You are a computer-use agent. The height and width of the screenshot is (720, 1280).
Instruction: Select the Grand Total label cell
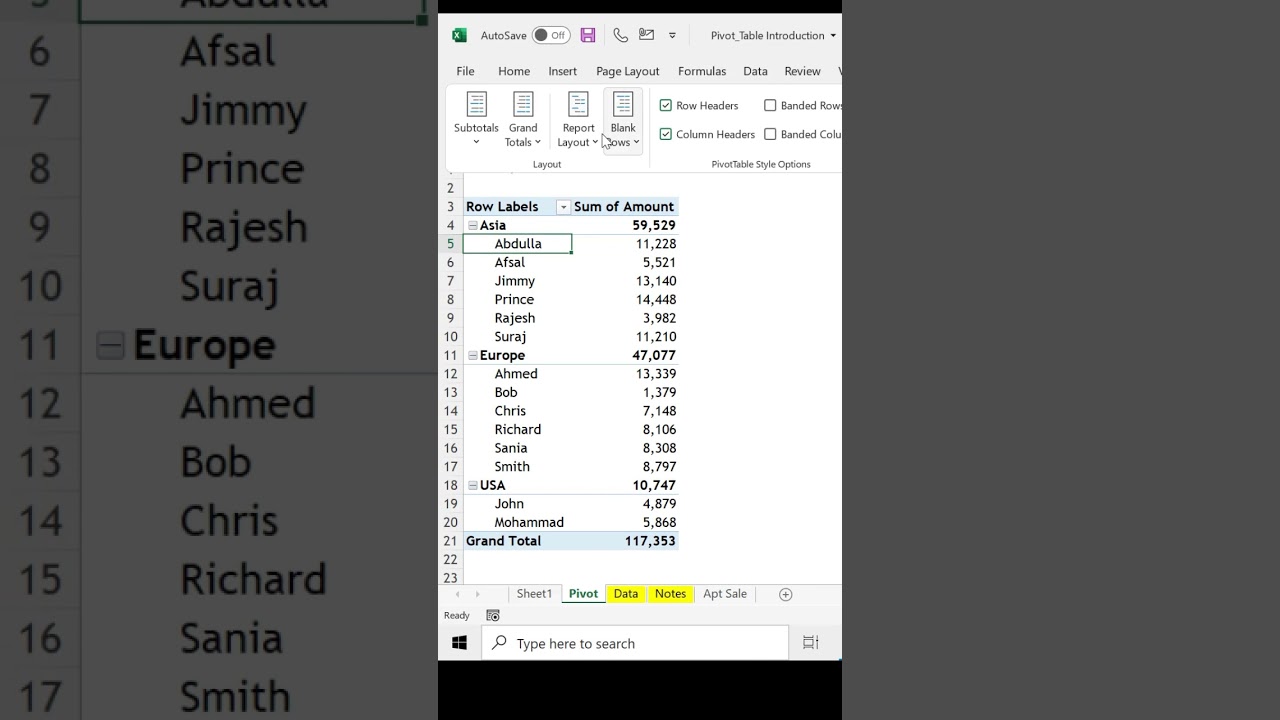click(x=517, y=541)
